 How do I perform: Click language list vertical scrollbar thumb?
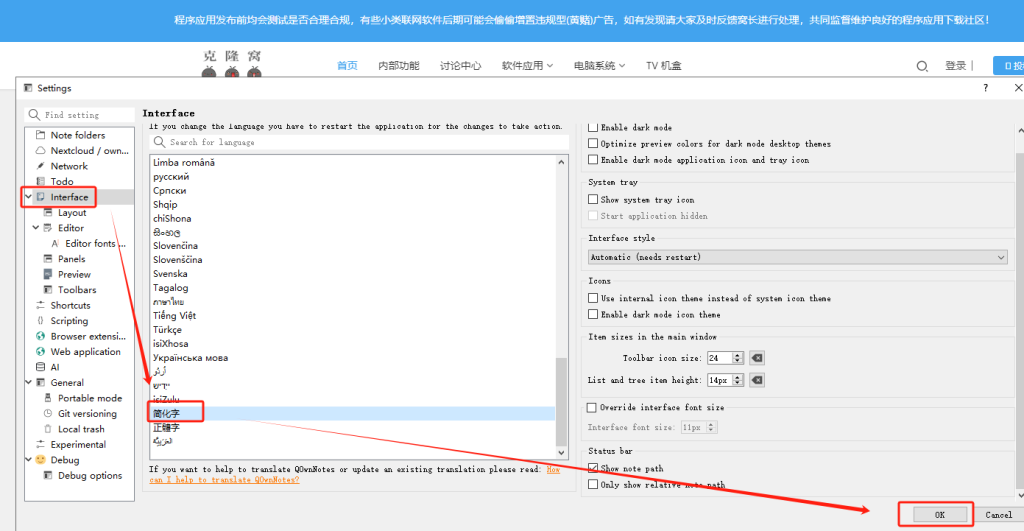point(561,400)
